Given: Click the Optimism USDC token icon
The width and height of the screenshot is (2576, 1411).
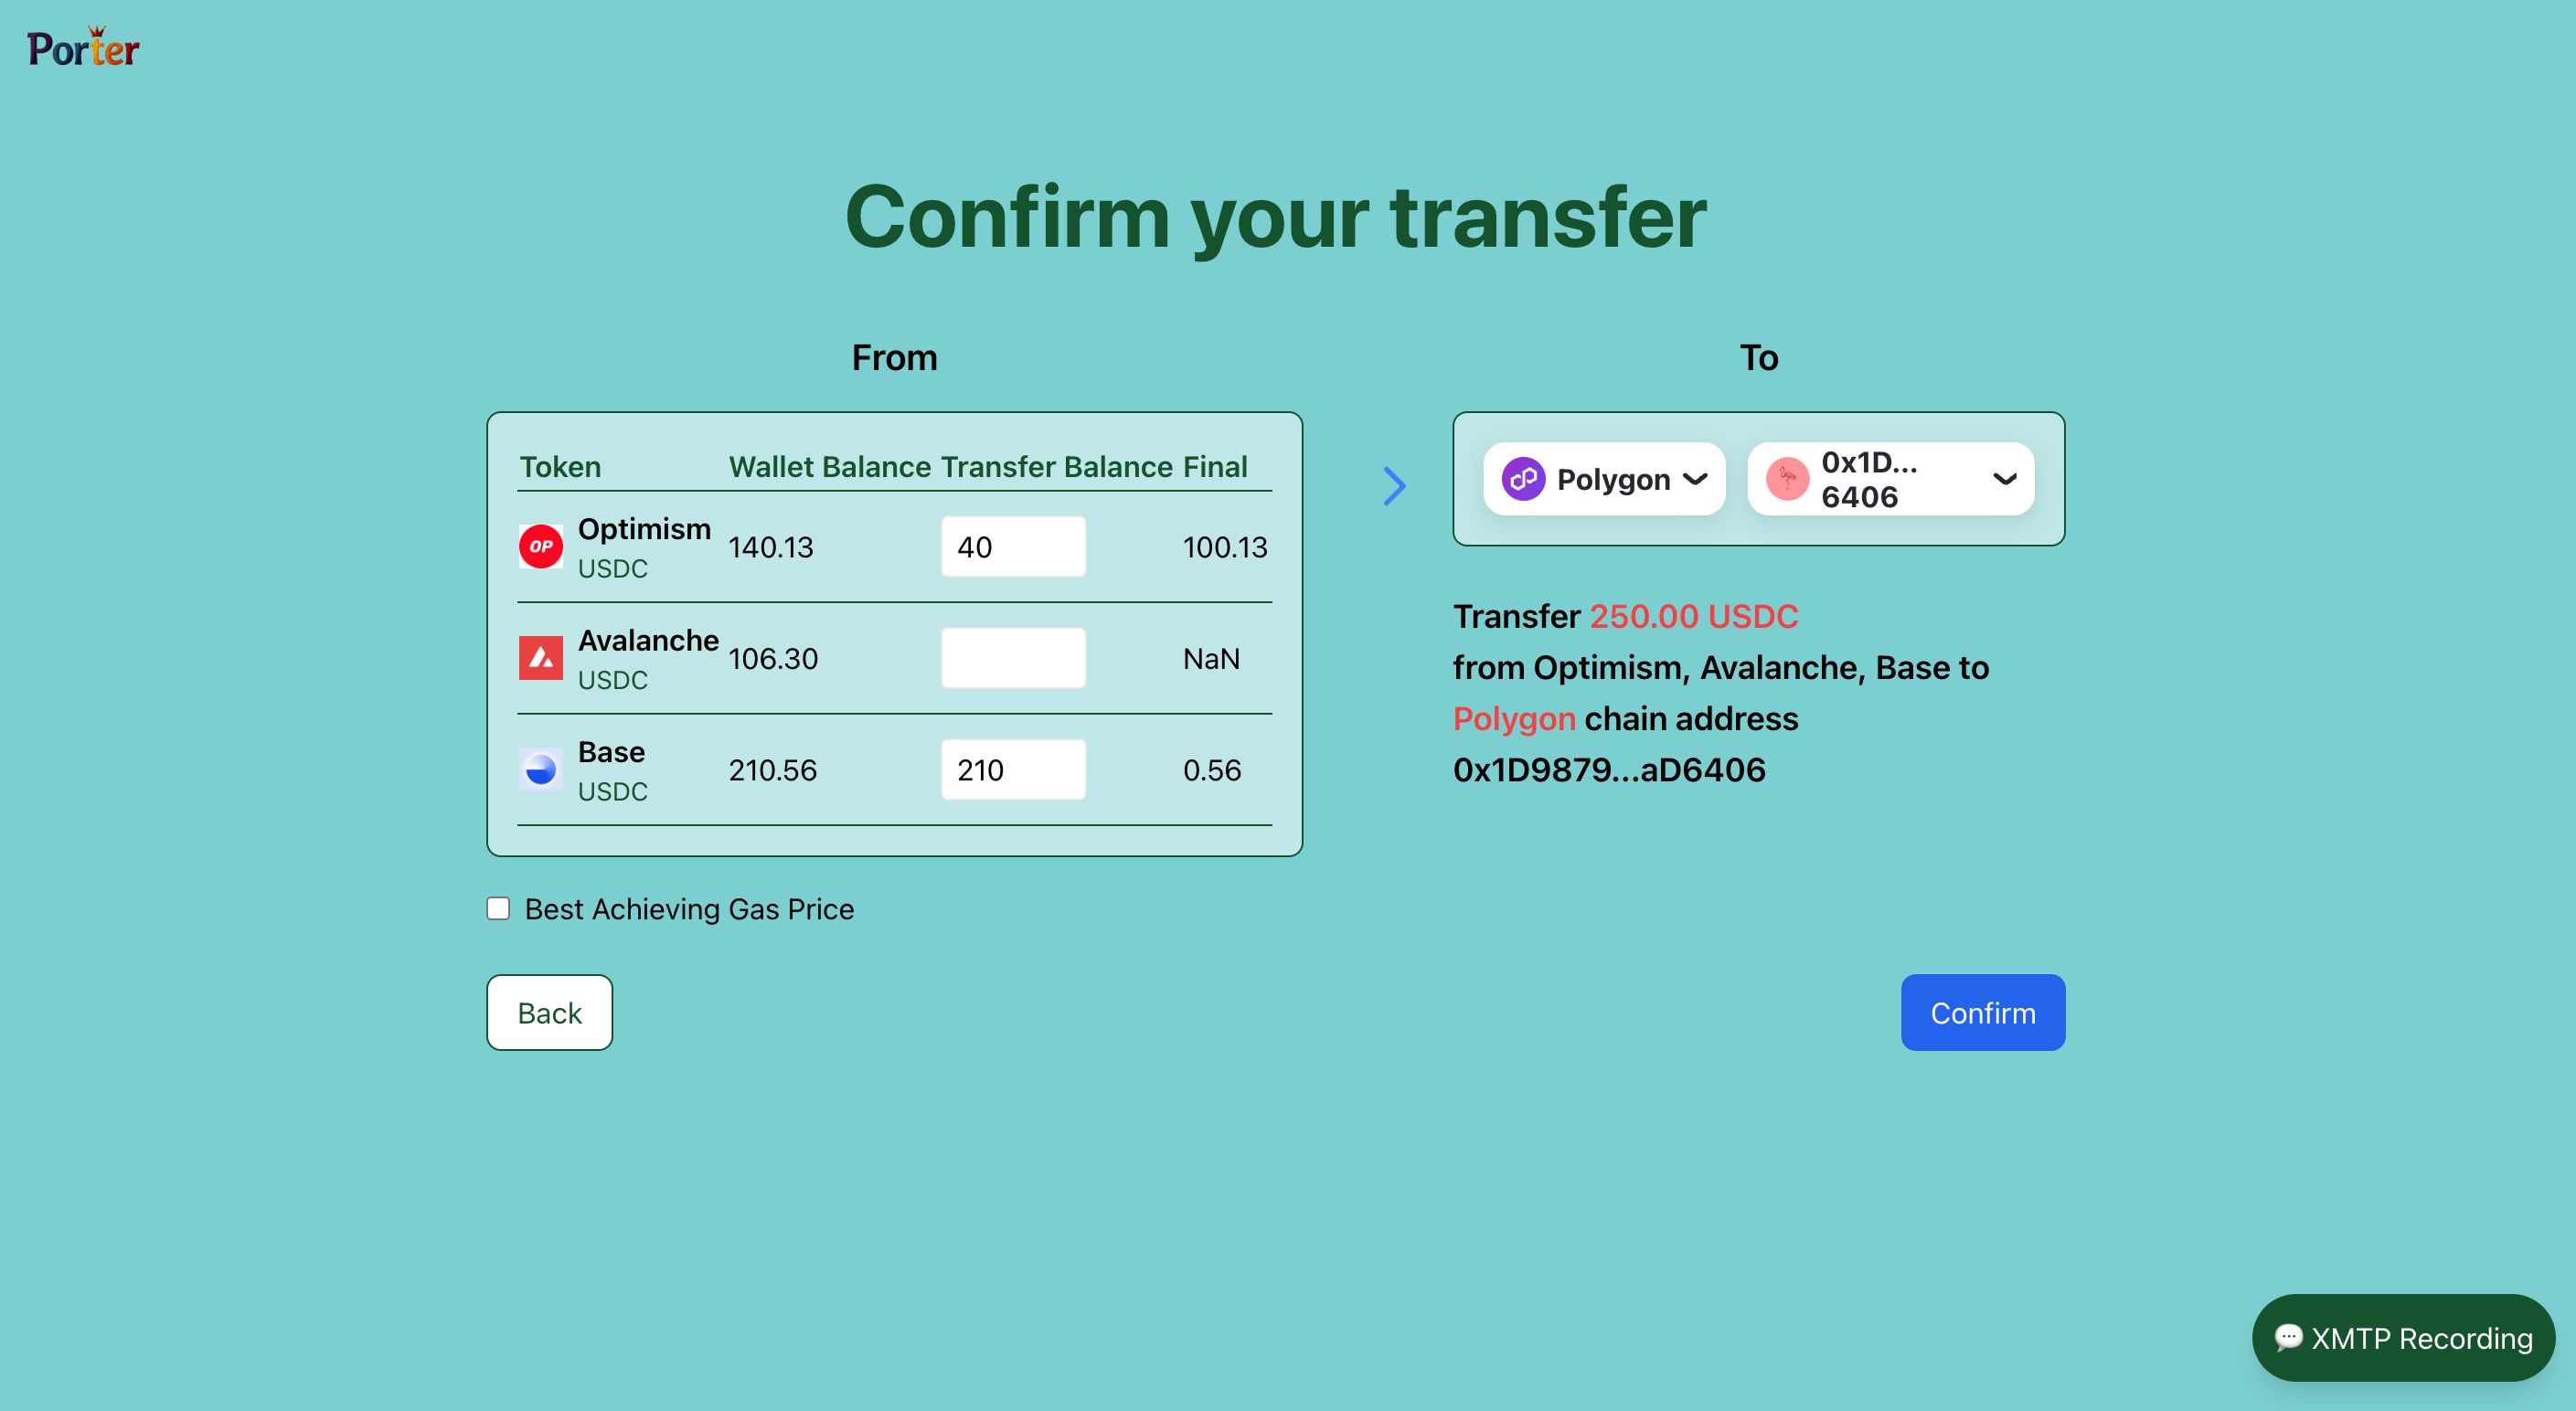Looking at the screenshot, I should point(540,547).
